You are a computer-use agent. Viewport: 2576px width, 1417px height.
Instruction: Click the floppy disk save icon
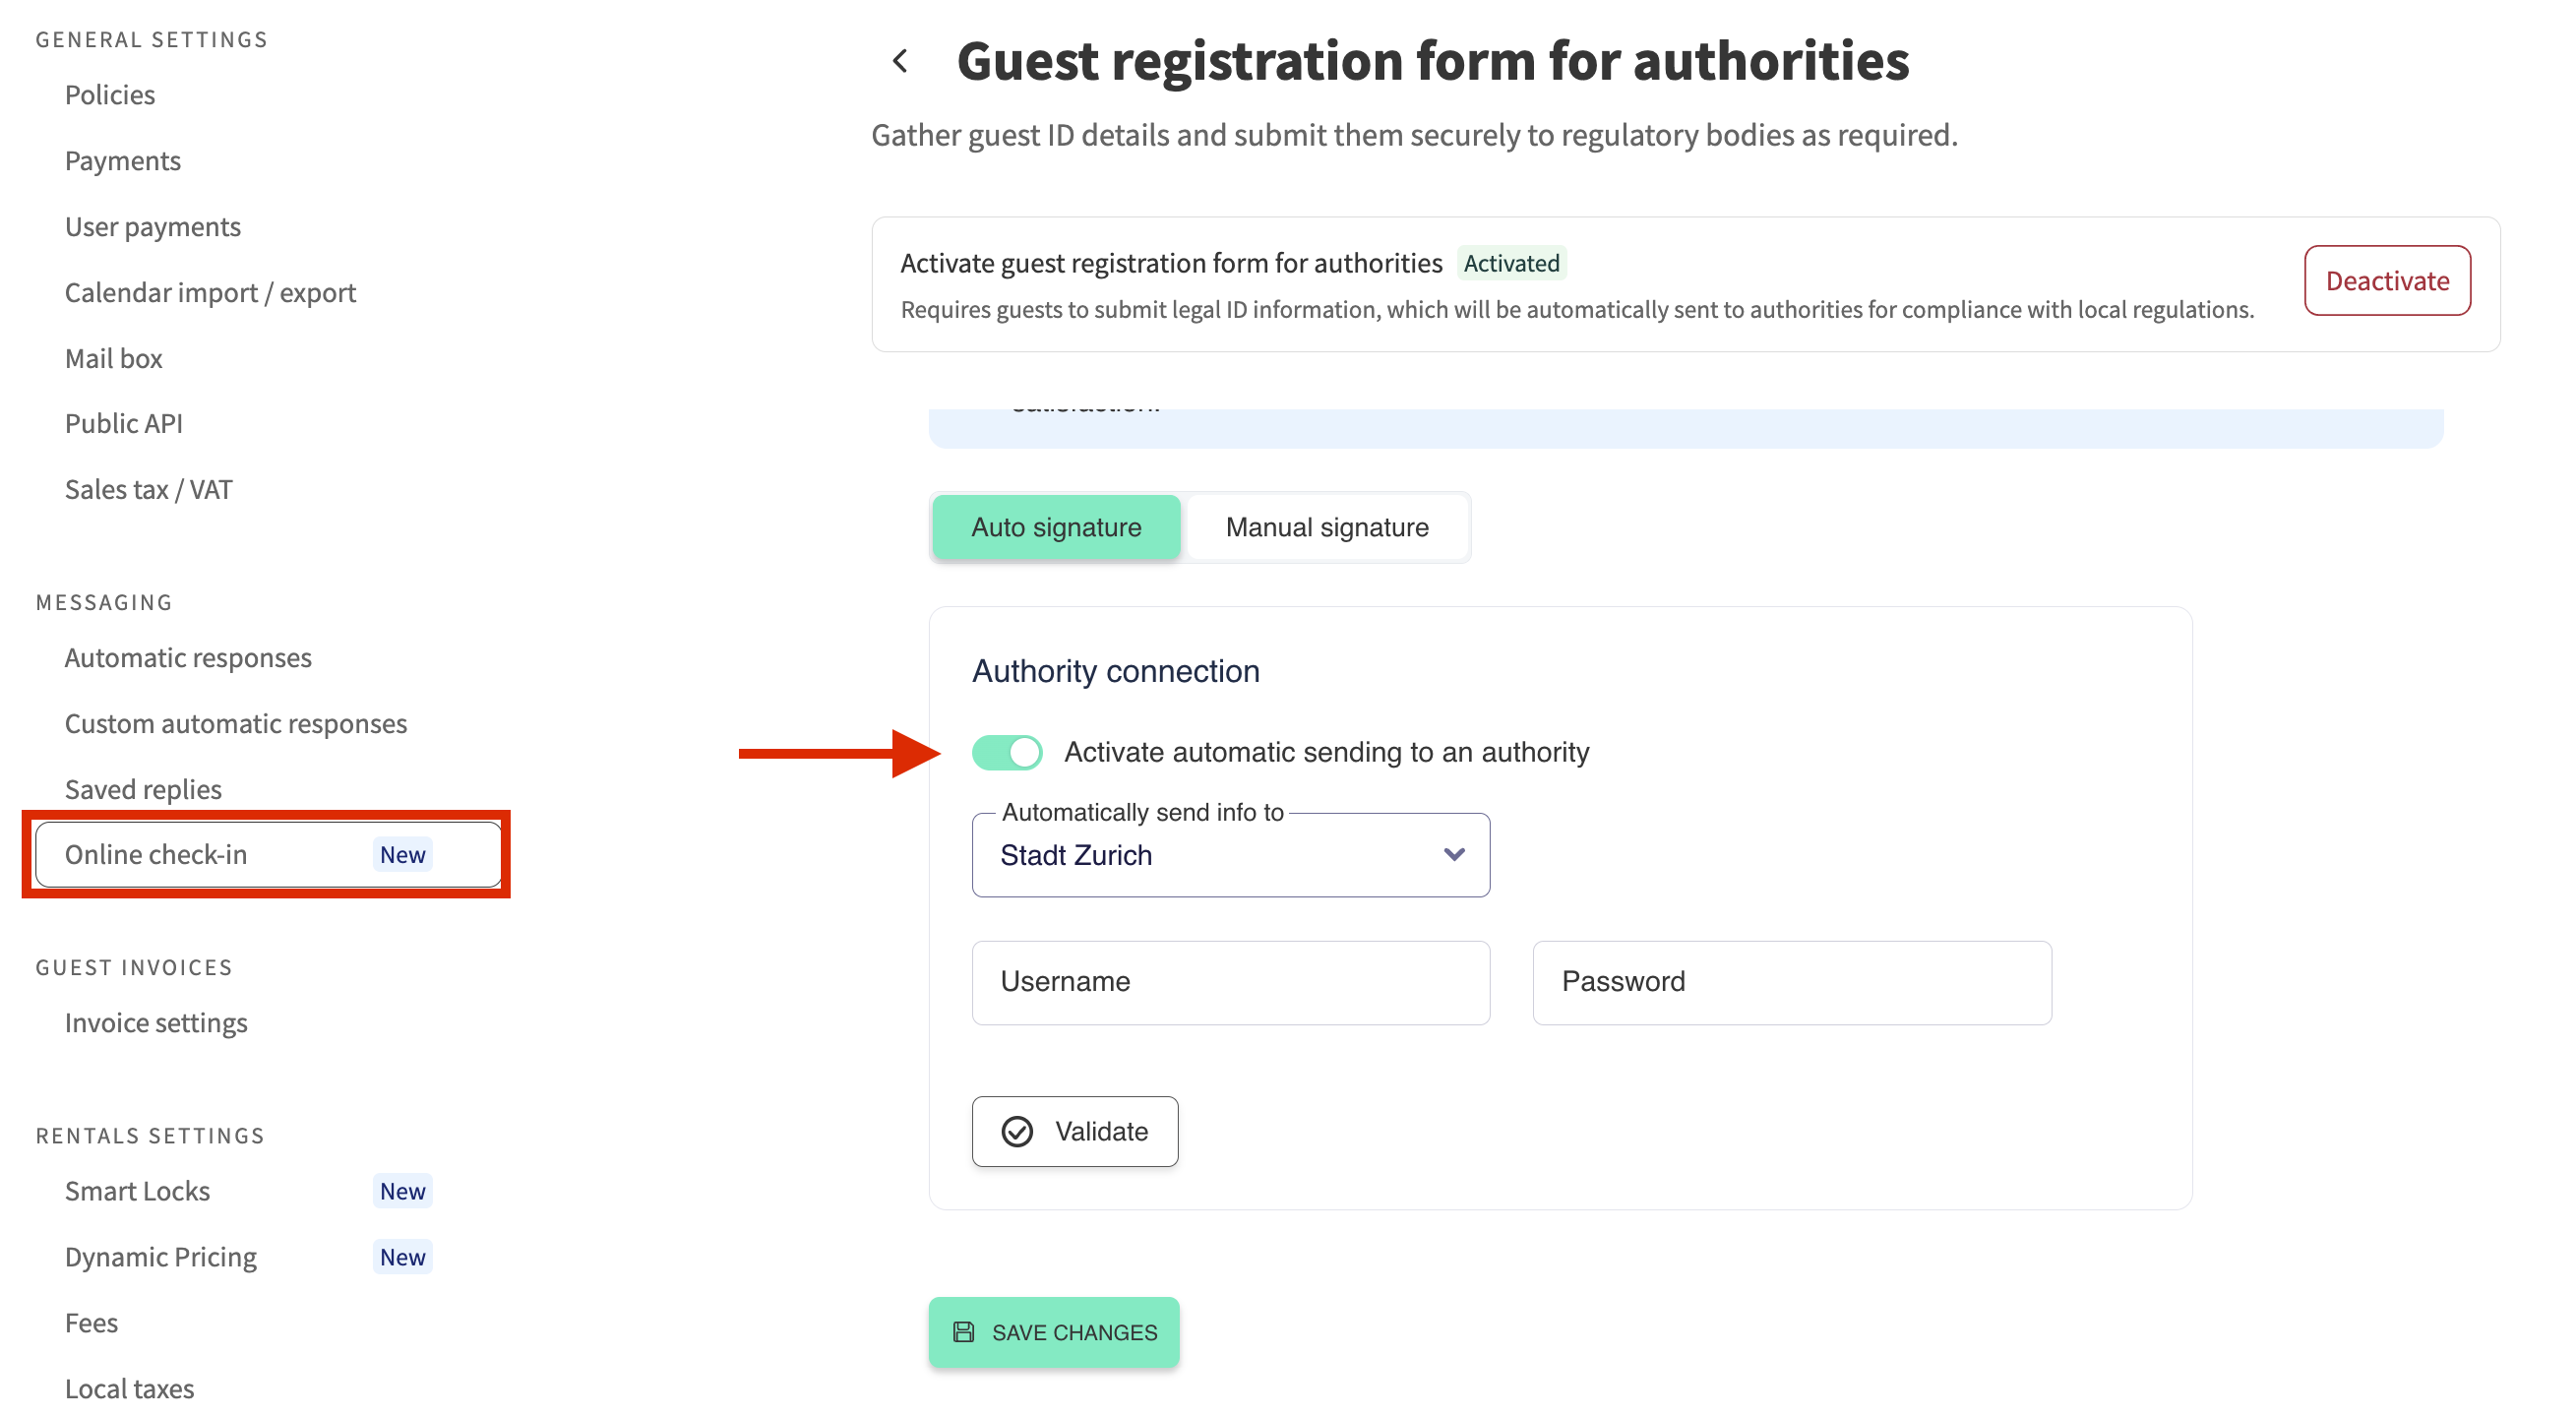click(963, 1332)
